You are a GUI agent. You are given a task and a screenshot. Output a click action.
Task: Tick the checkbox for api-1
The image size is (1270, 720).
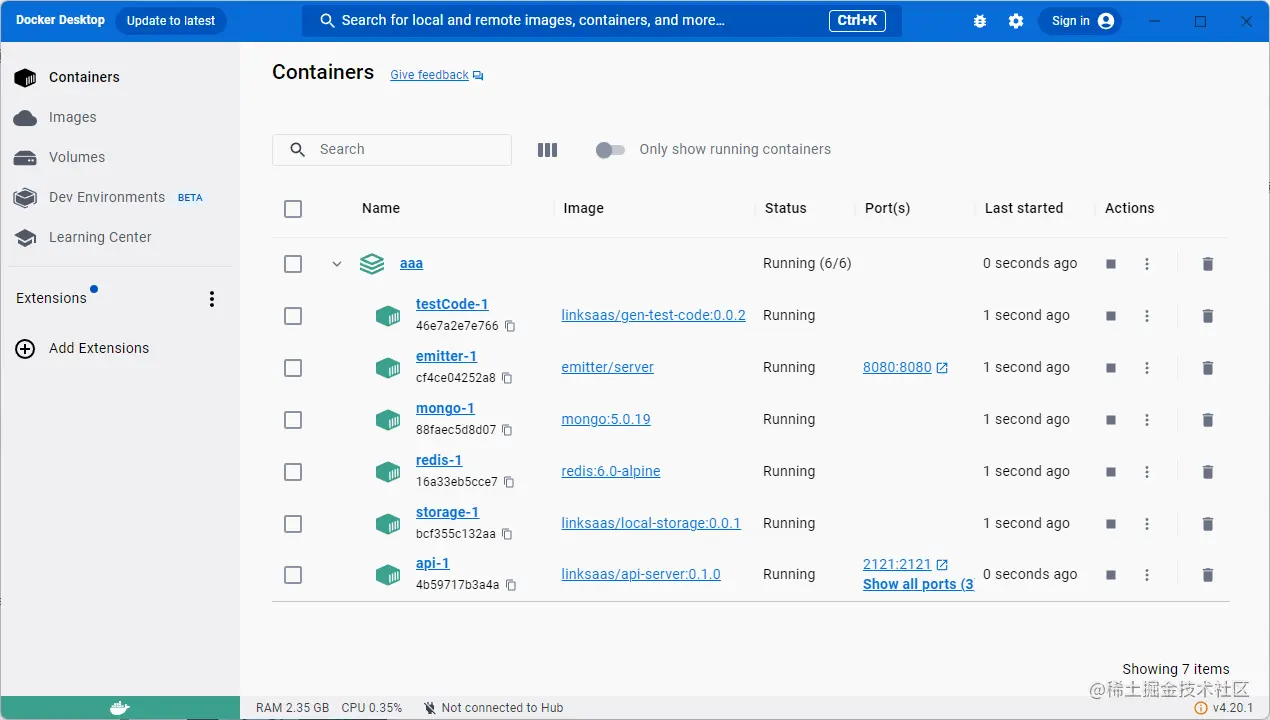point(293,575)
